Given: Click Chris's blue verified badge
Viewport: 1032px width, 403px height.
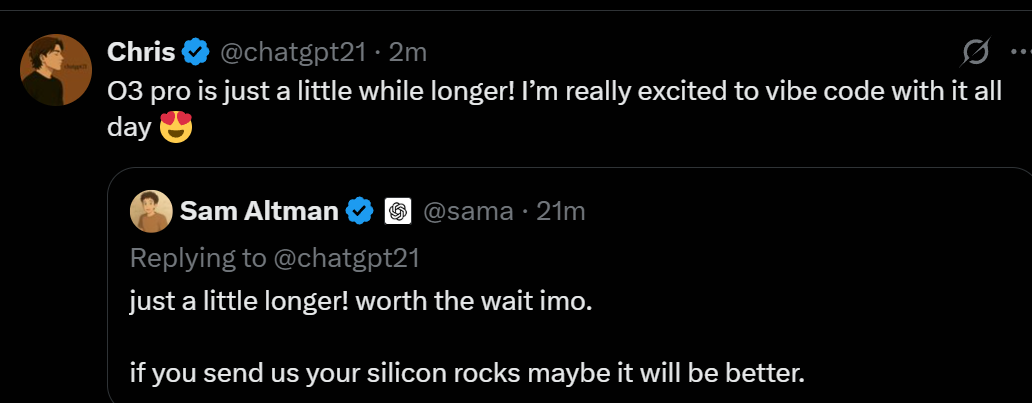Looking at the screenshot, I should coord(195,51).
